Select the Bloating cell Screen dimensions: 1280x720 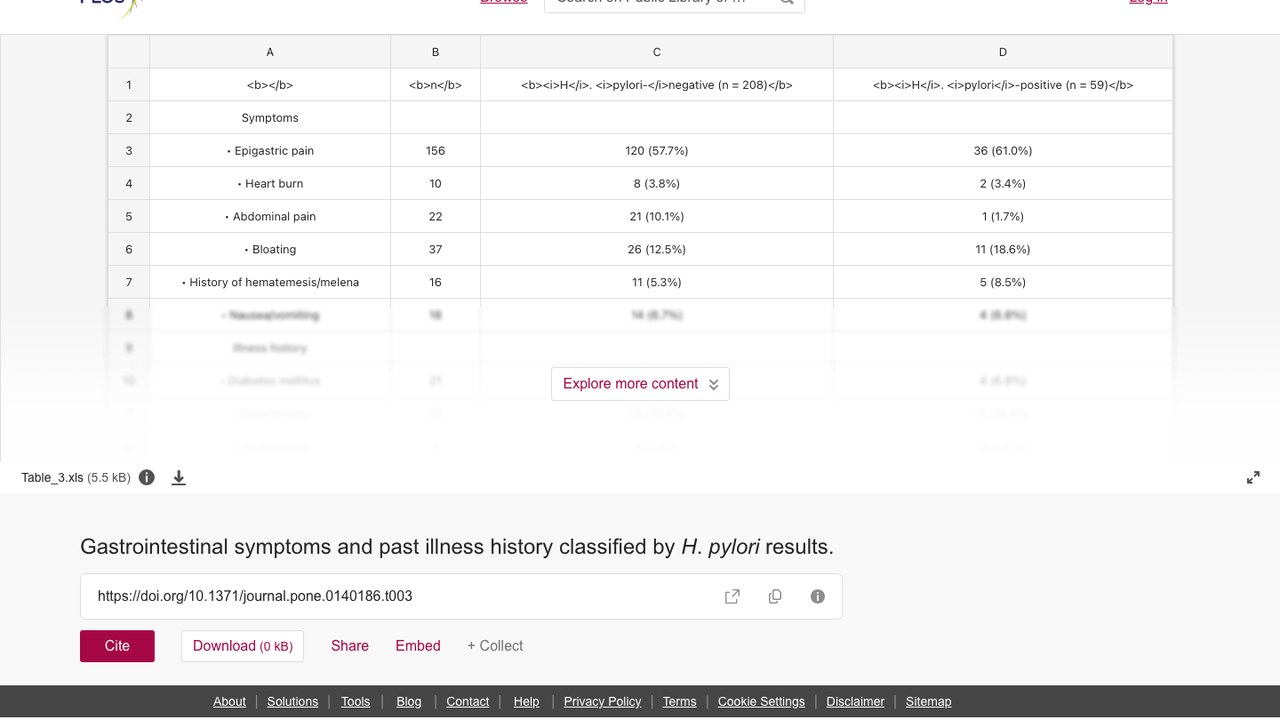pos(270,250)
